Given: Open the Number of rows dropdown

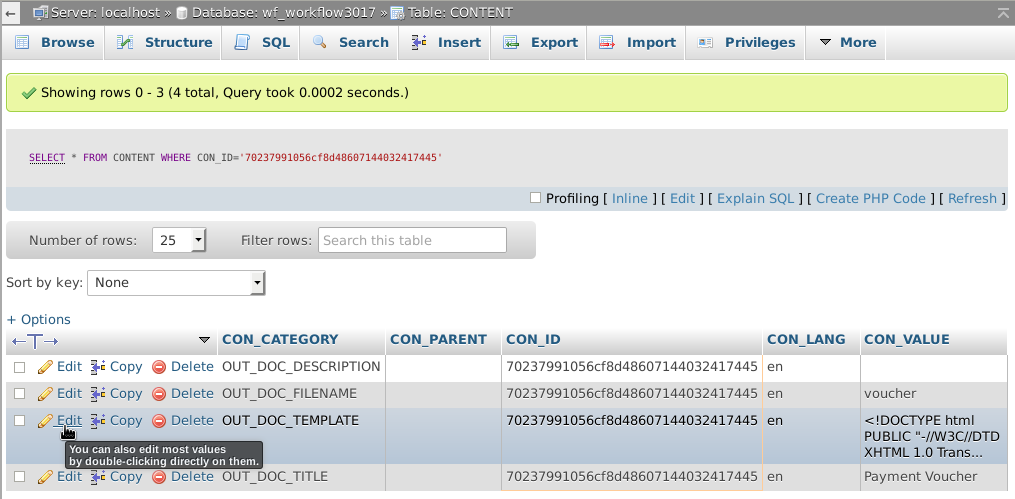Looking at the screenshot, I should pyautogui.click(x=179, y=240).
